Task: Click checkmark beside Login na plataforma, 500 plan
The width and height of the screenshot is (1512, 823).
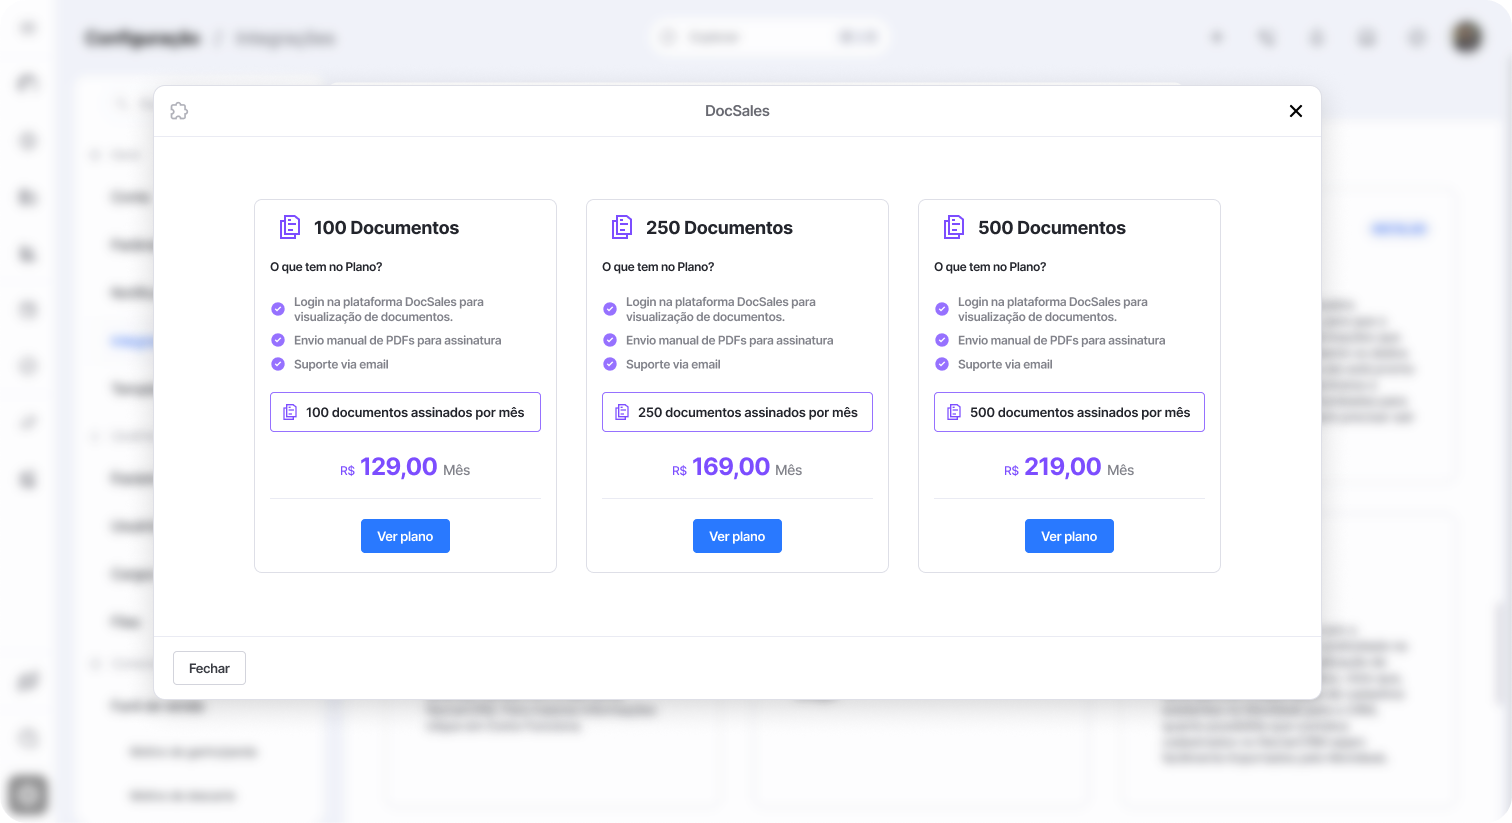Action: 942,309
